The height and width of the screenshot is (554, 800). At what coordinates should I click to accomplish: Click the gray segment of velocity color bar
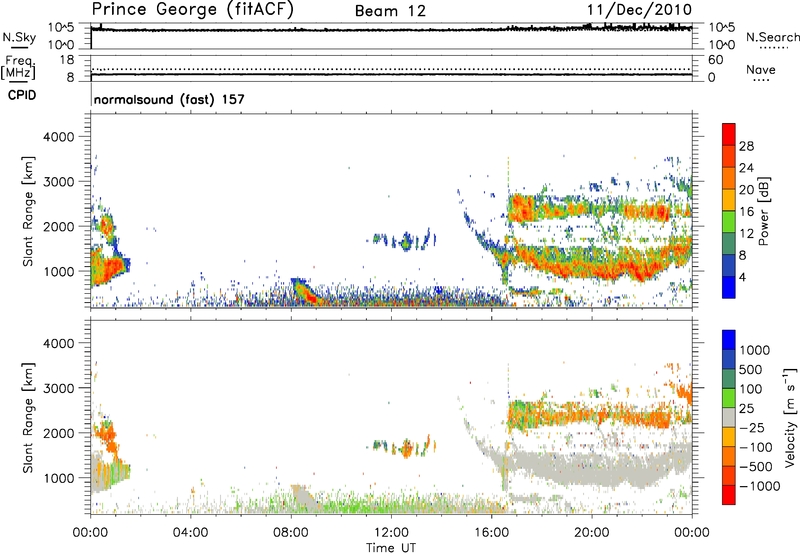(x=729, y=417)
